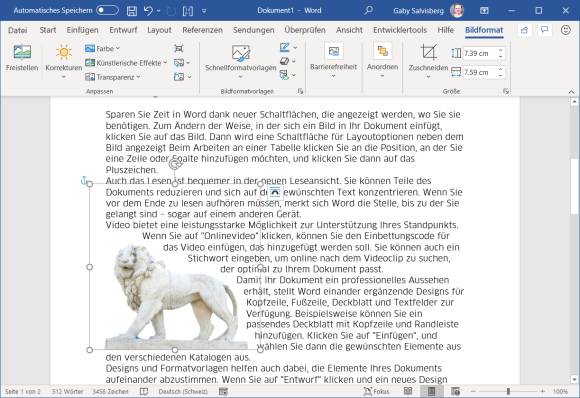Switch to the Referenzen tab

[202, 30]
